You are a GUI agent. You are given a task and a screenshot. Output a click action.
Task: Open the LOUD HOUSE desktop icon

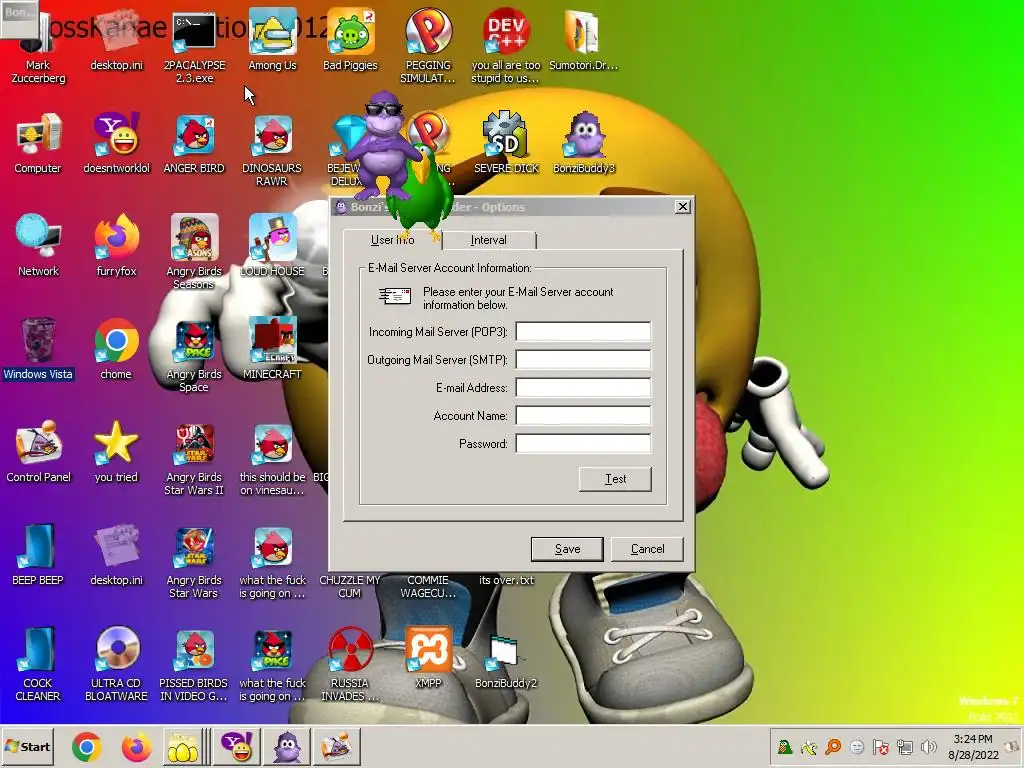click(x=272, y=246)
